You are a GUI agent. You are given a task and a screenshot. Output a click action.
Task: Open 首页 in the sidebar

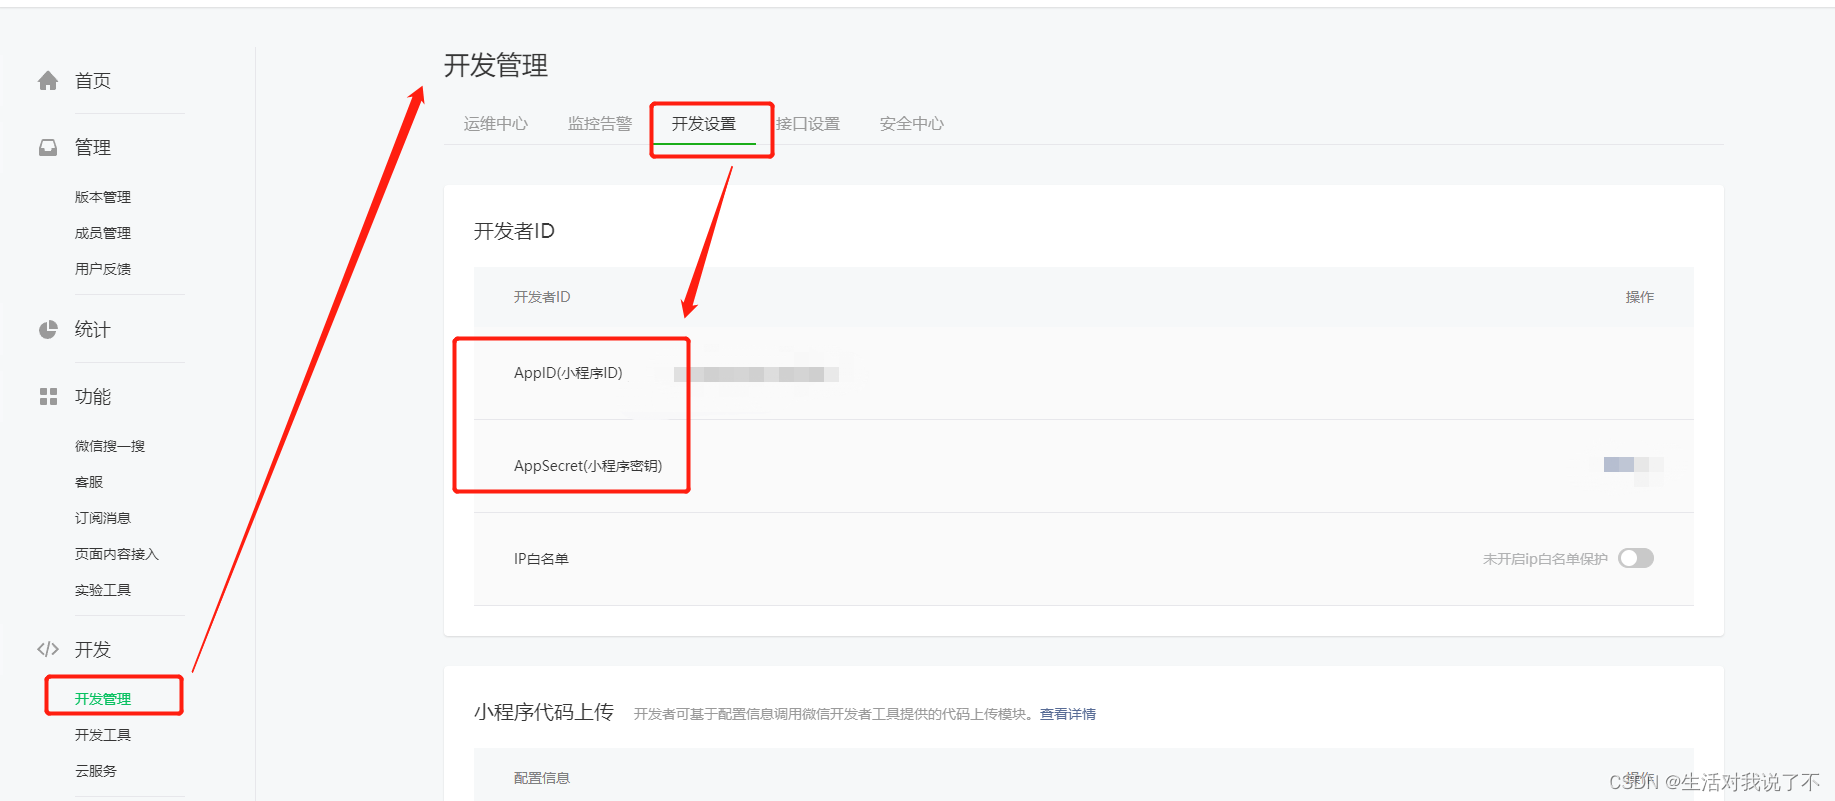(x=93, y=81)
